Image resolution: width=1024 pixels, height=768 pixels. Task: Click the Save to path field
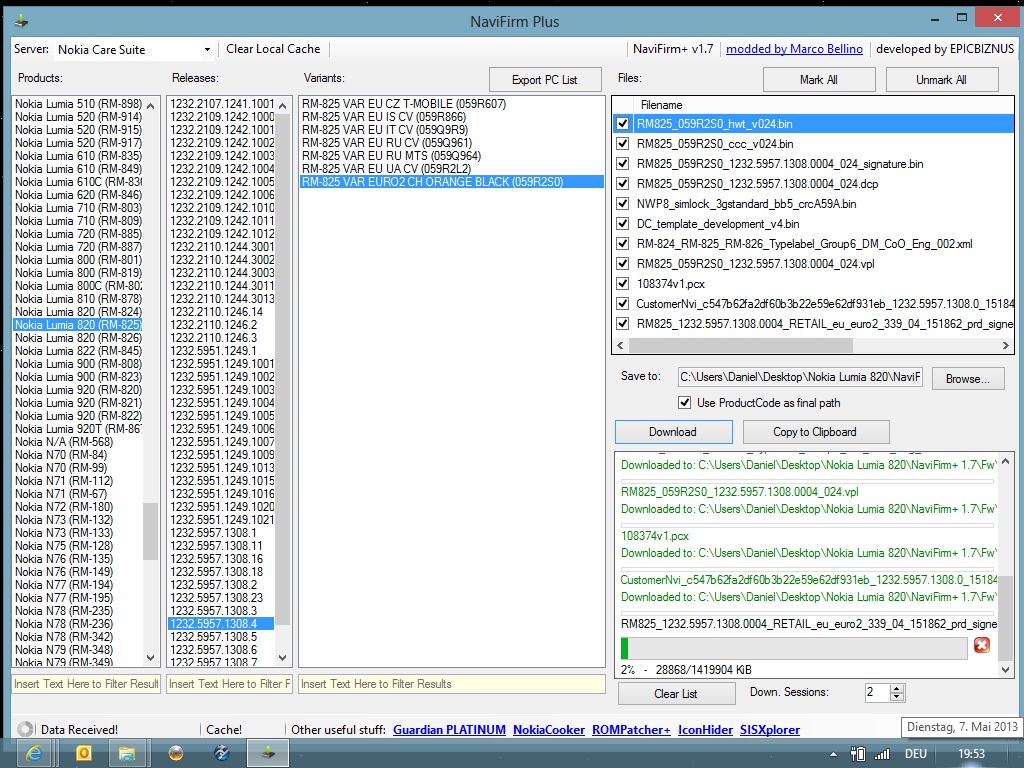(801, 377)
